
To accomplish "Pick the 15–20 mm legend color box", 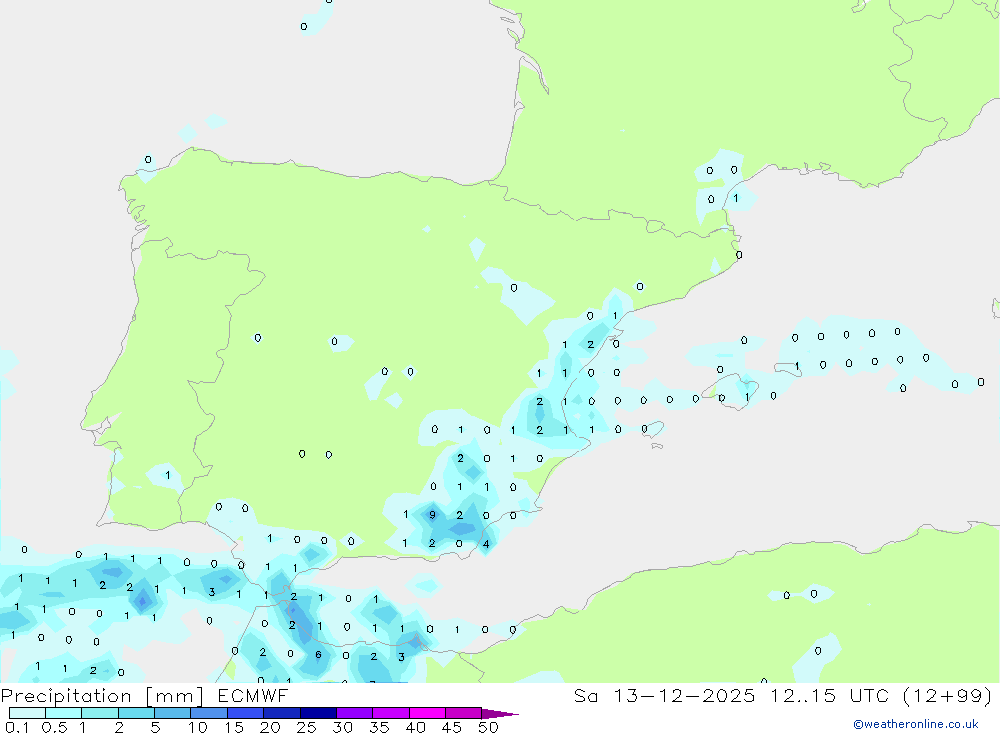I will tap(246, 713).
